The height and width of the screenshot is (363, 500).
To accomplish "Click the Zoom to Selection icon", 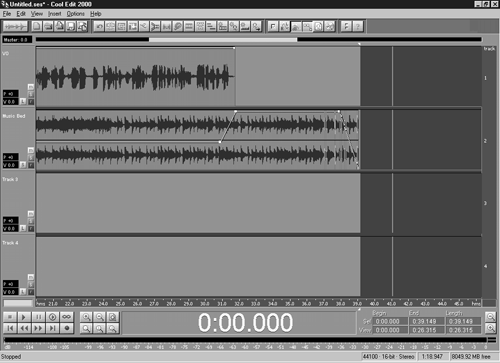I will (x=86, y=328).
